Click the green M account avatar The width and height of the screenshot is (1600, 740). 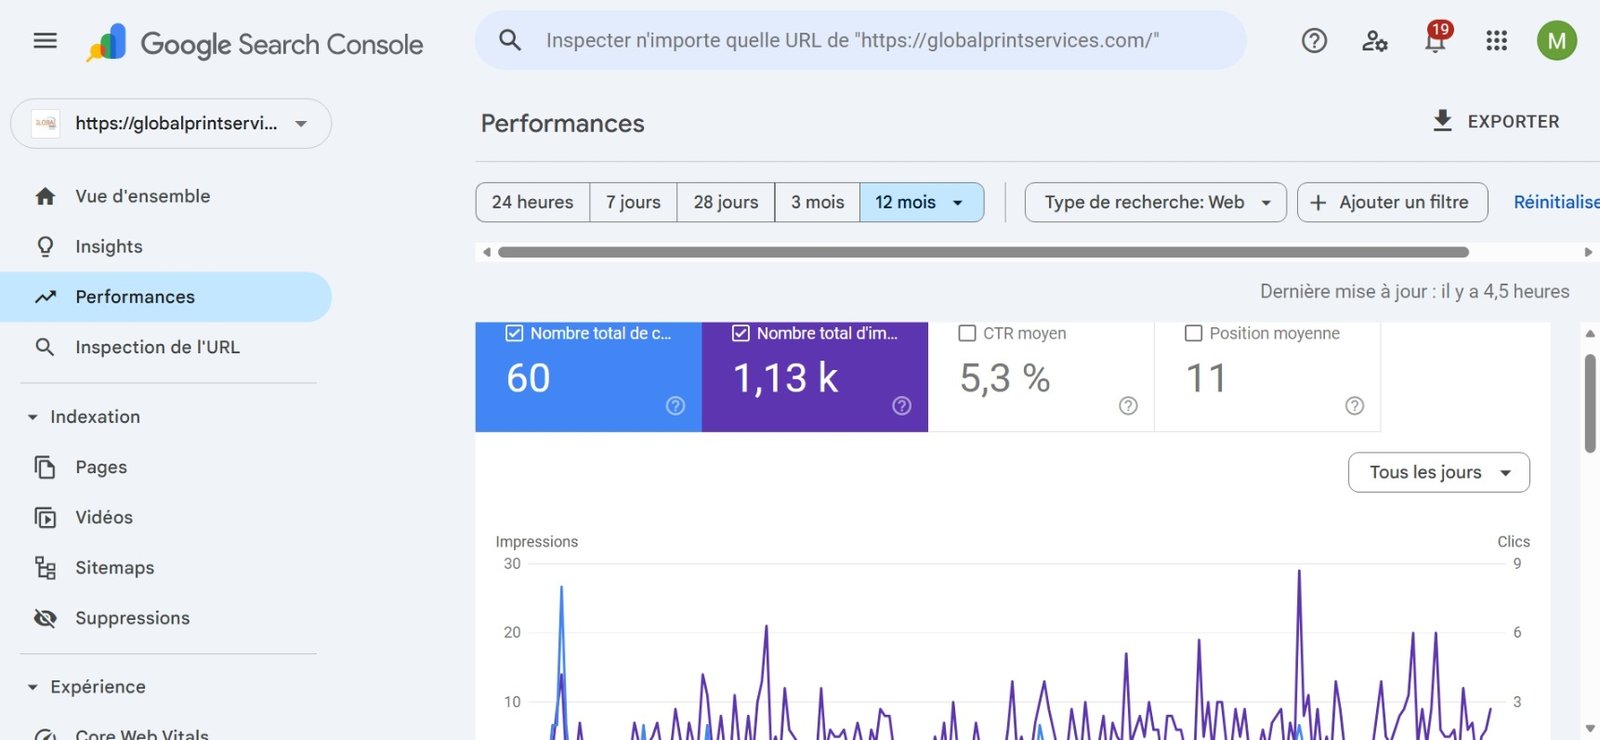pyautogui.click(x=1556, y=41)
